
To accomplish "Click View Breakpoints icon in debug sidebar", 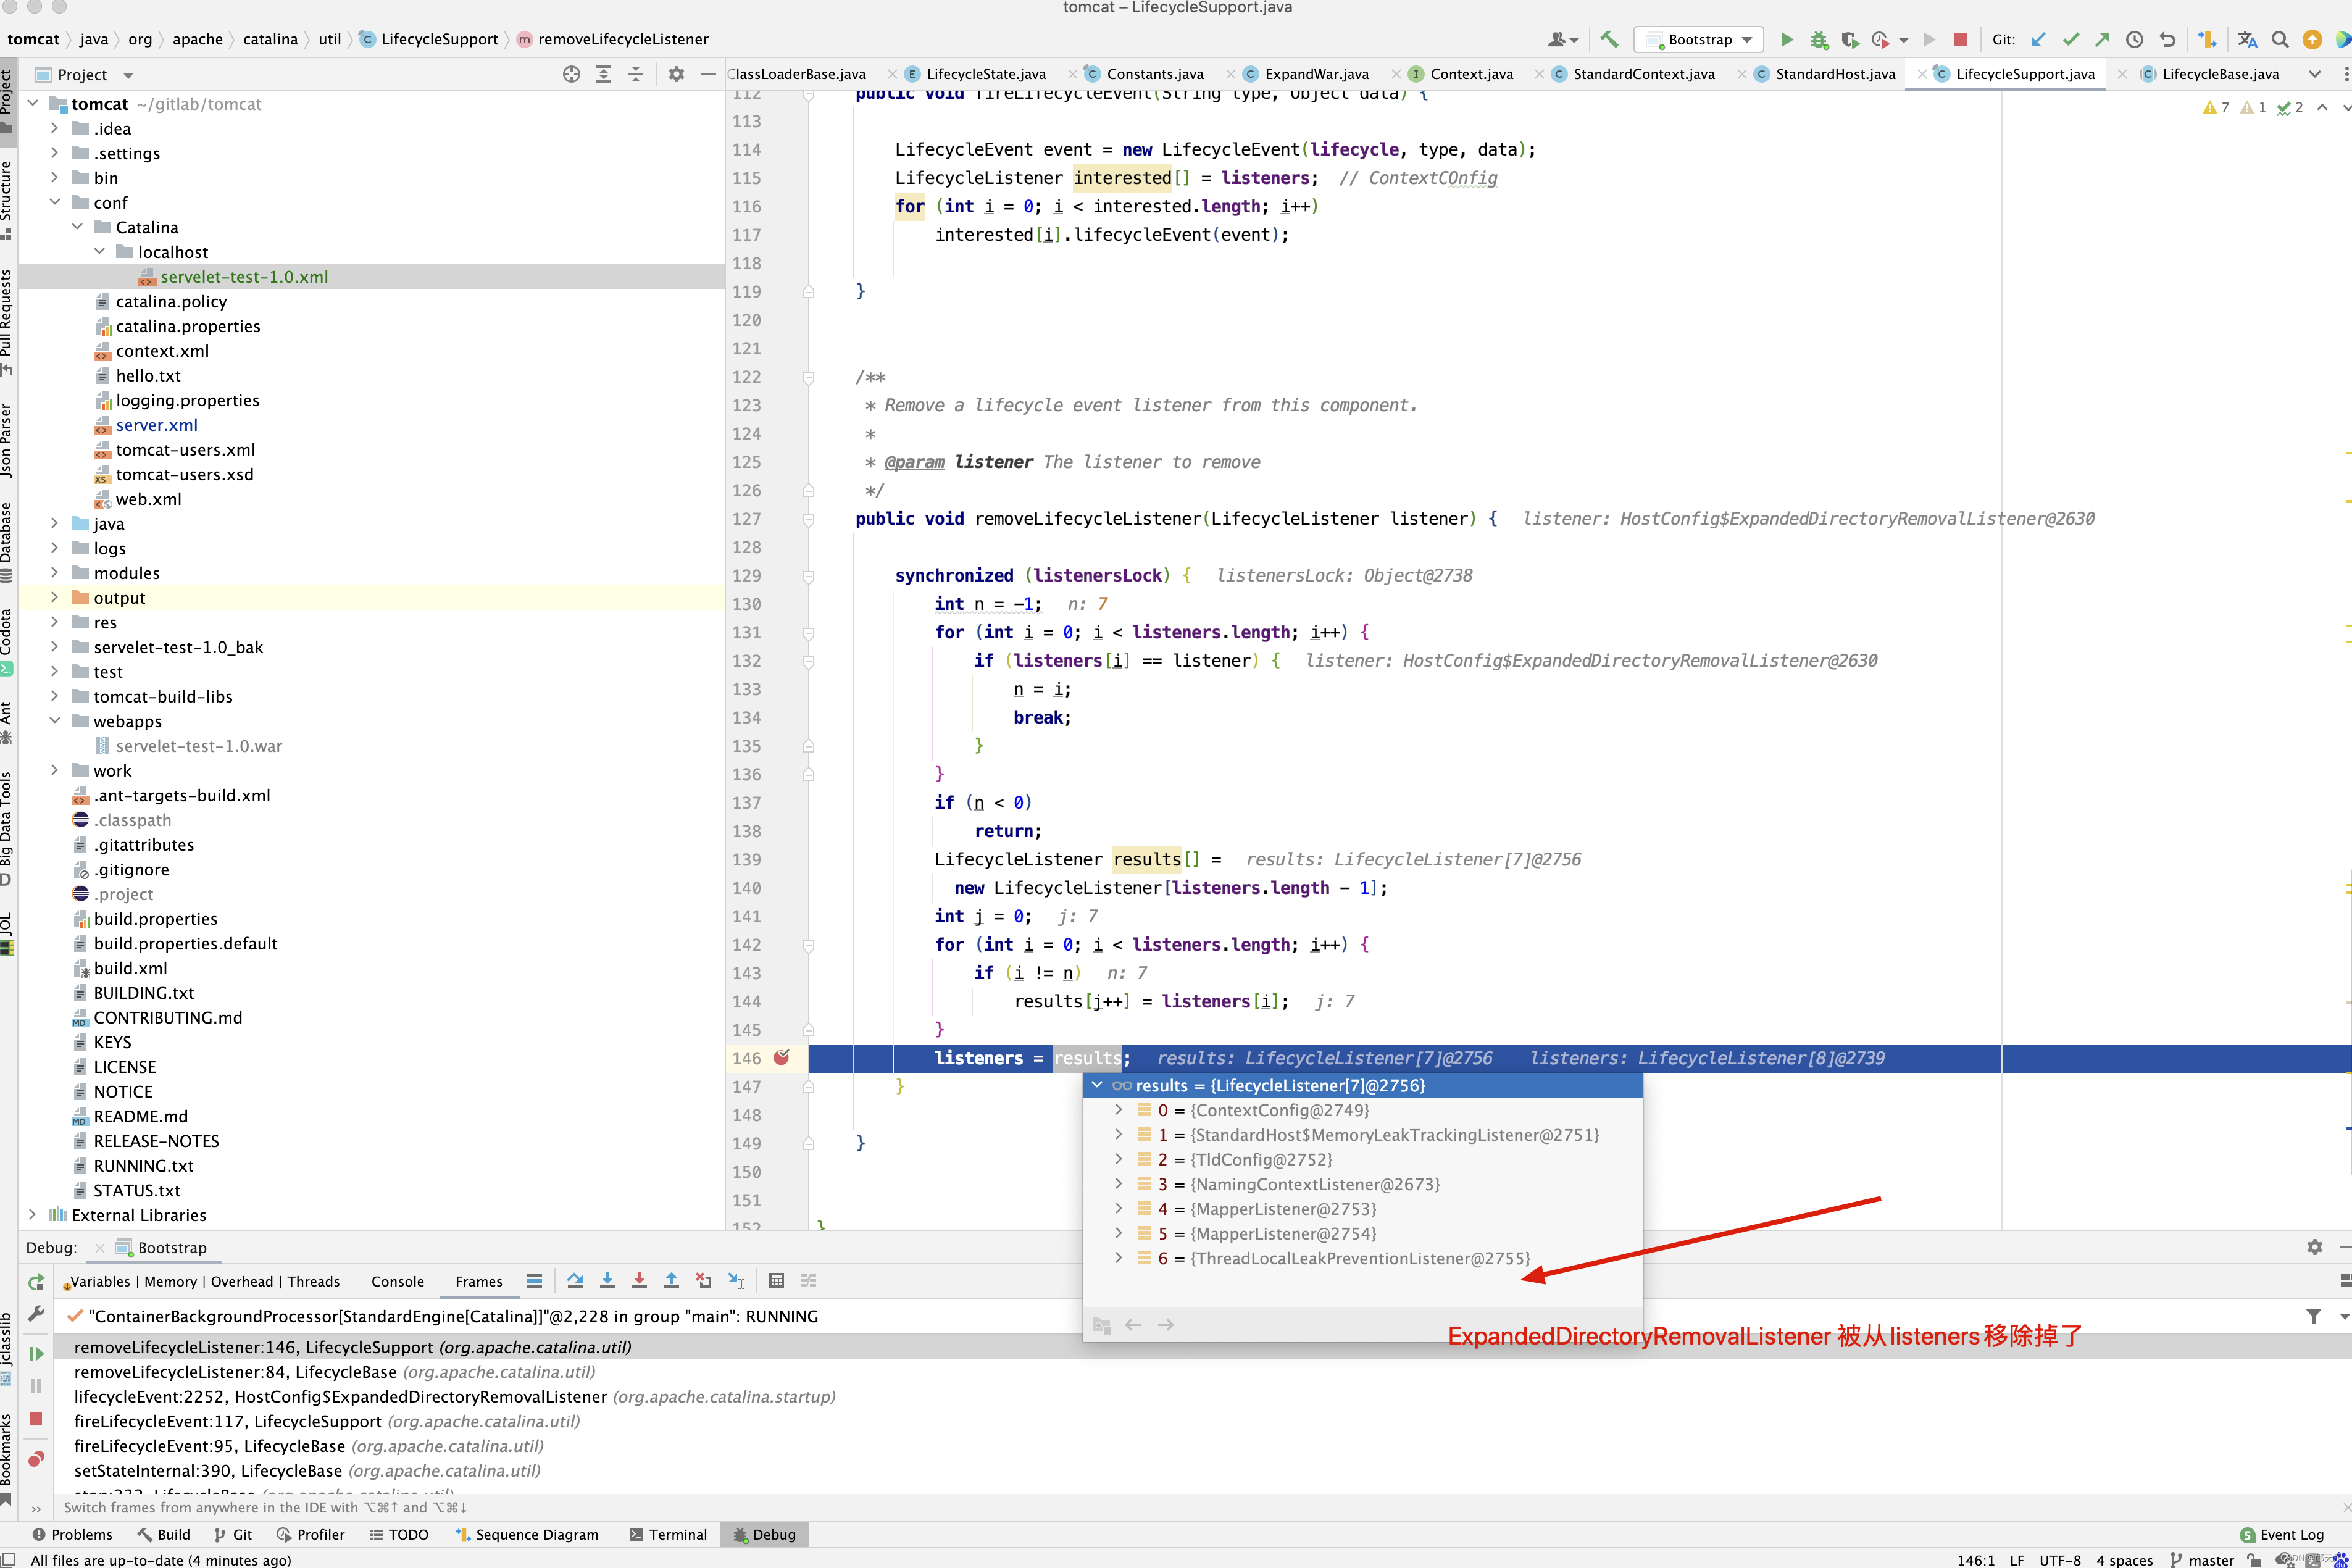I will 36,1459.
